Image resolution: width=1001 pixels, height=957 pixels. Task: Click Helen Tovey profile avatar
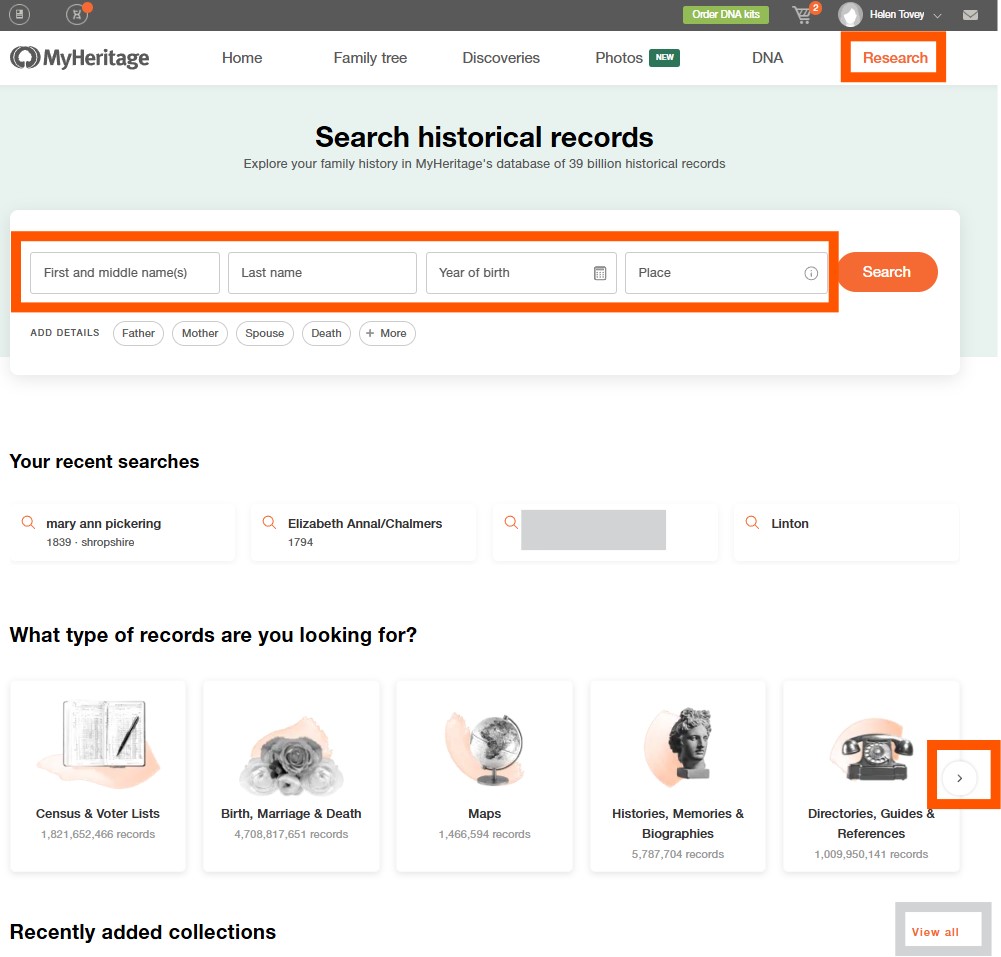tap(850, 15)
